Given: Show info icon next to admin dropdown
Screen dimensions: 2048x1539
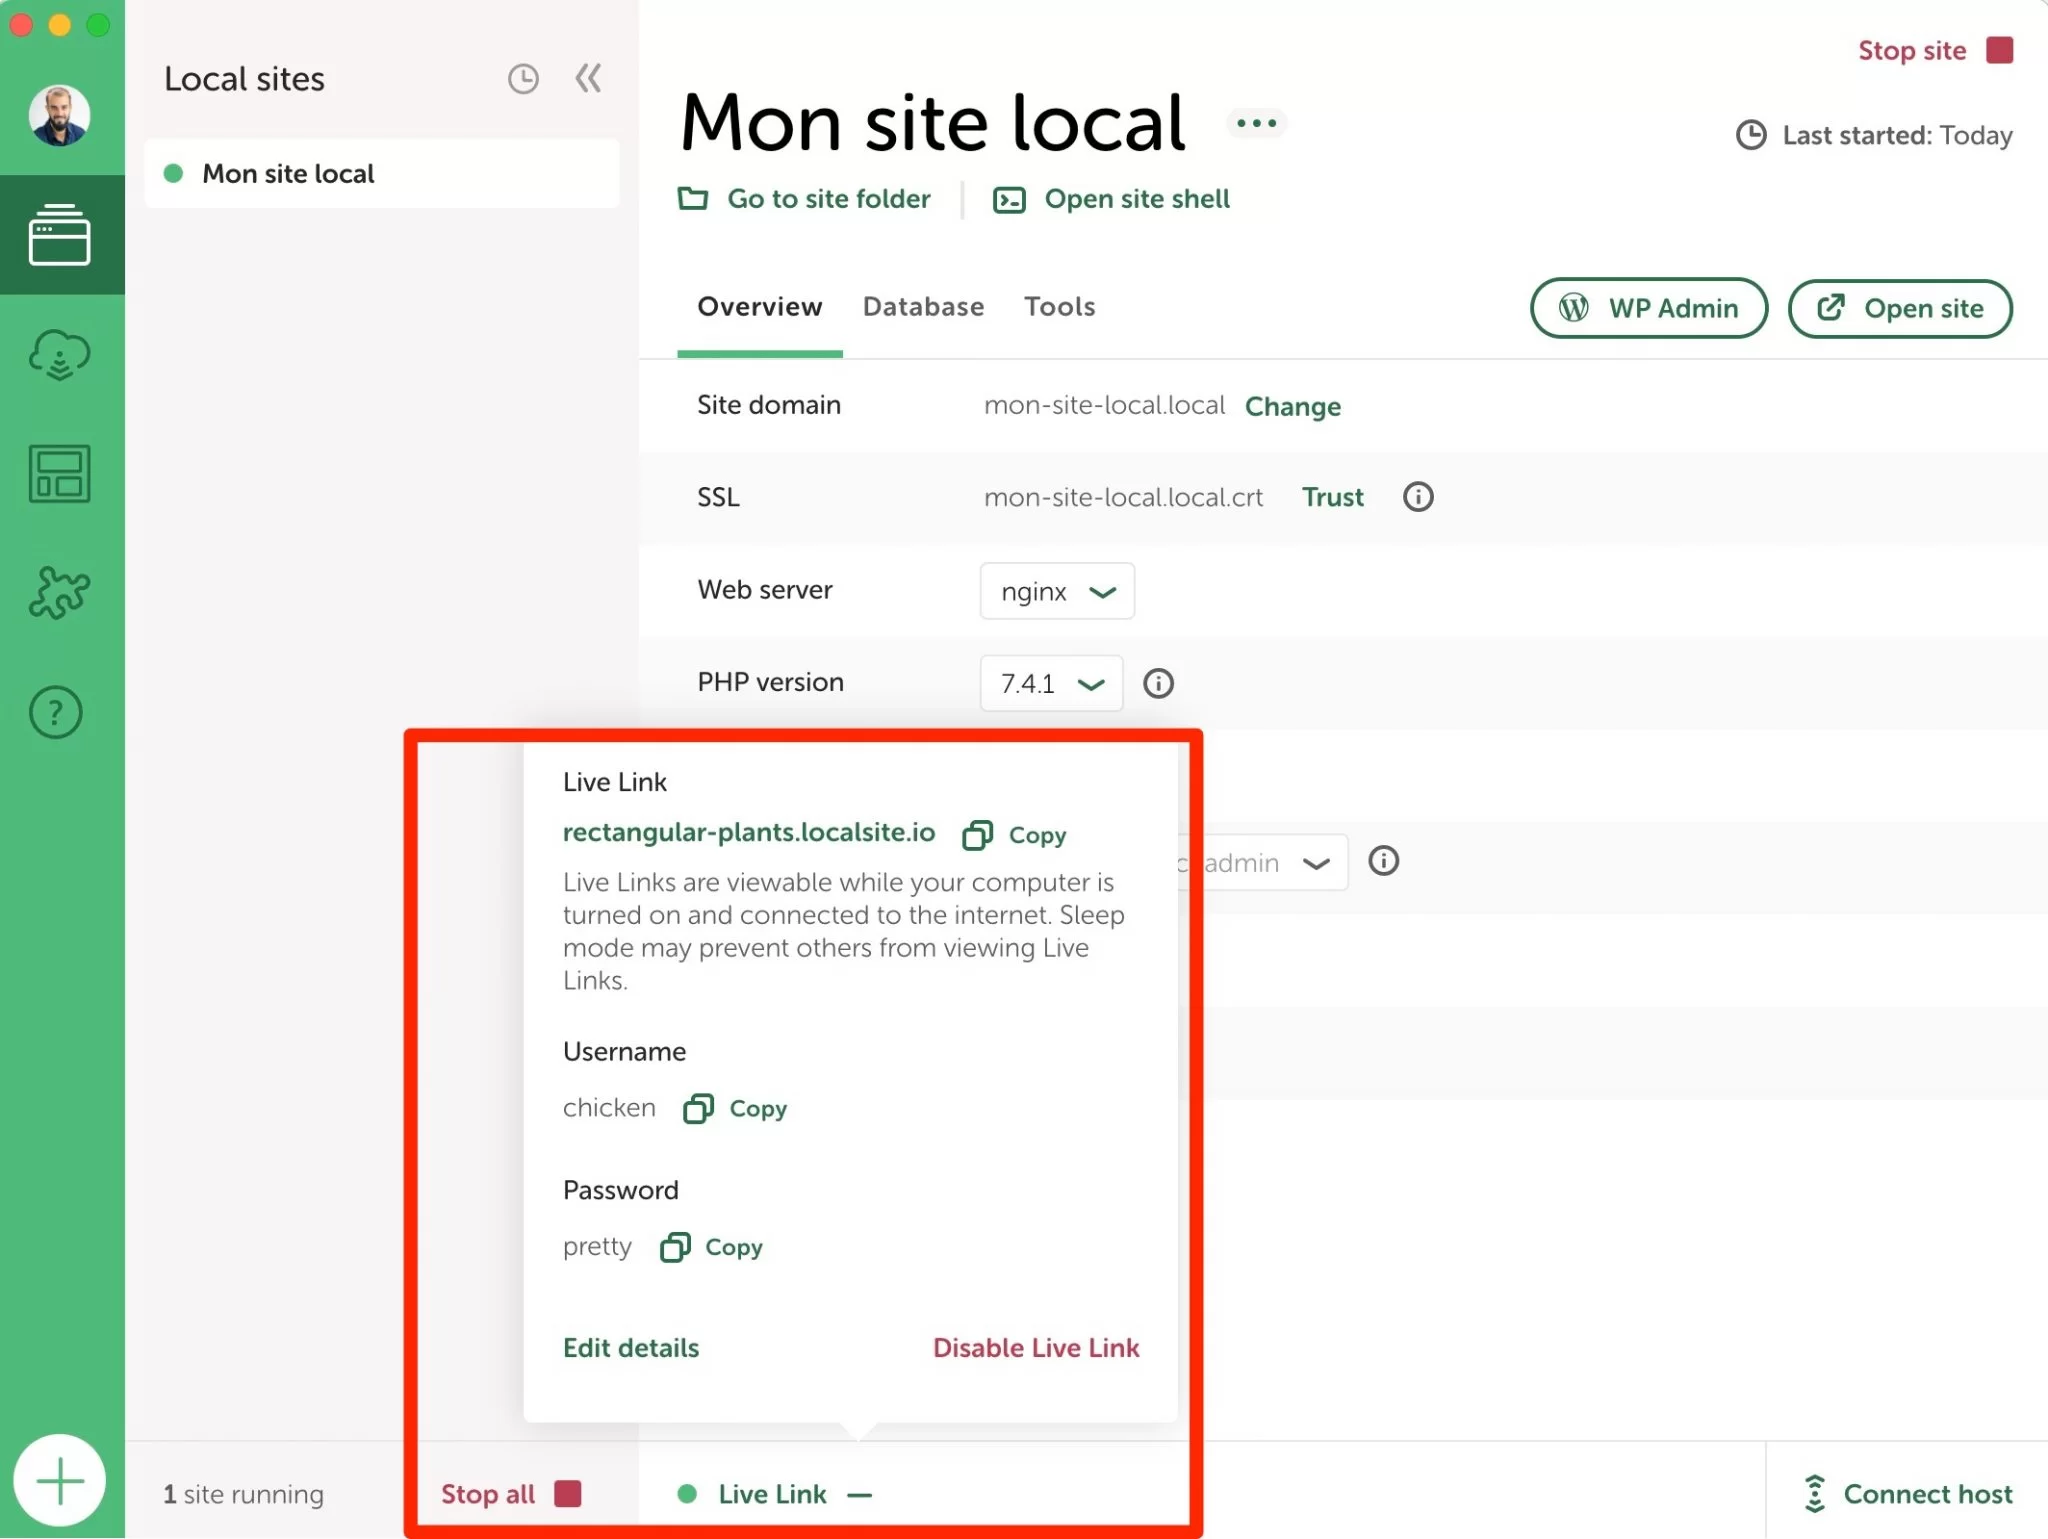Looking at the screenshot, I should pyautogui.click(x=1384, y=861).
